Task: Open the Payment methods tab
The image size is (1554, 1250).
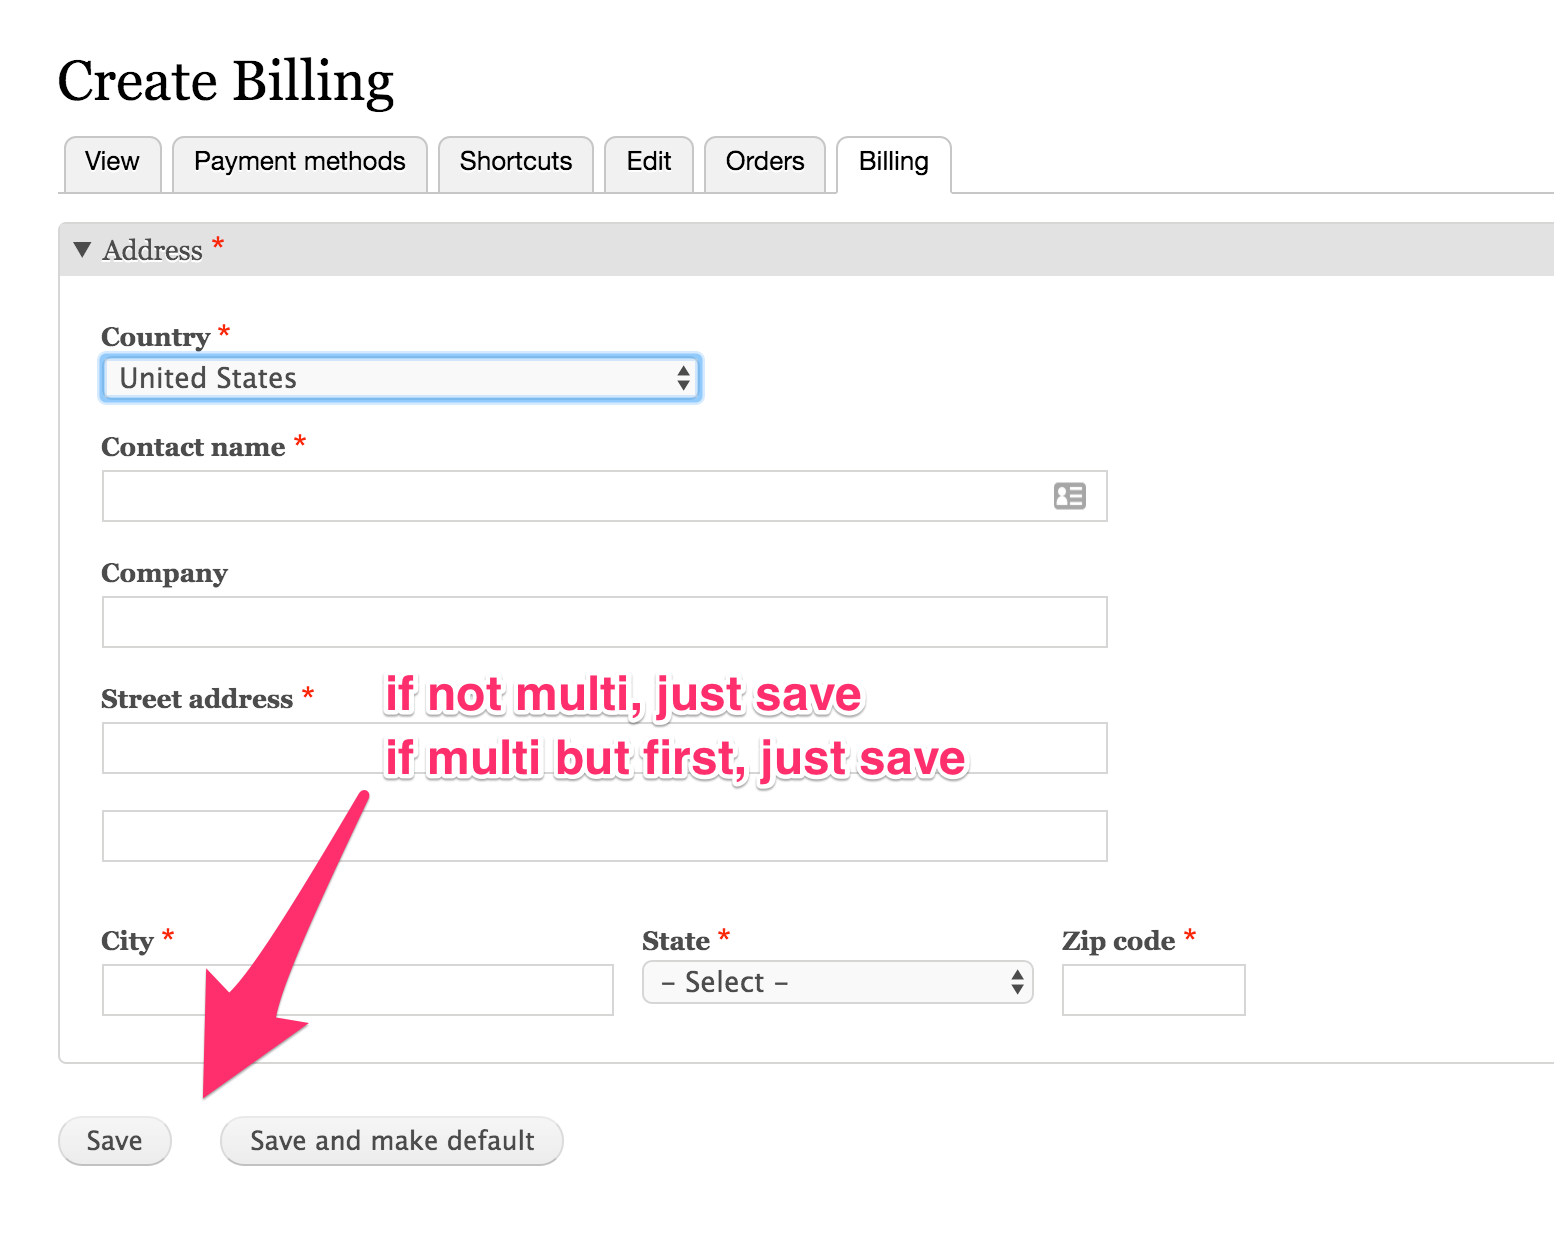Action: pos(300,162)
